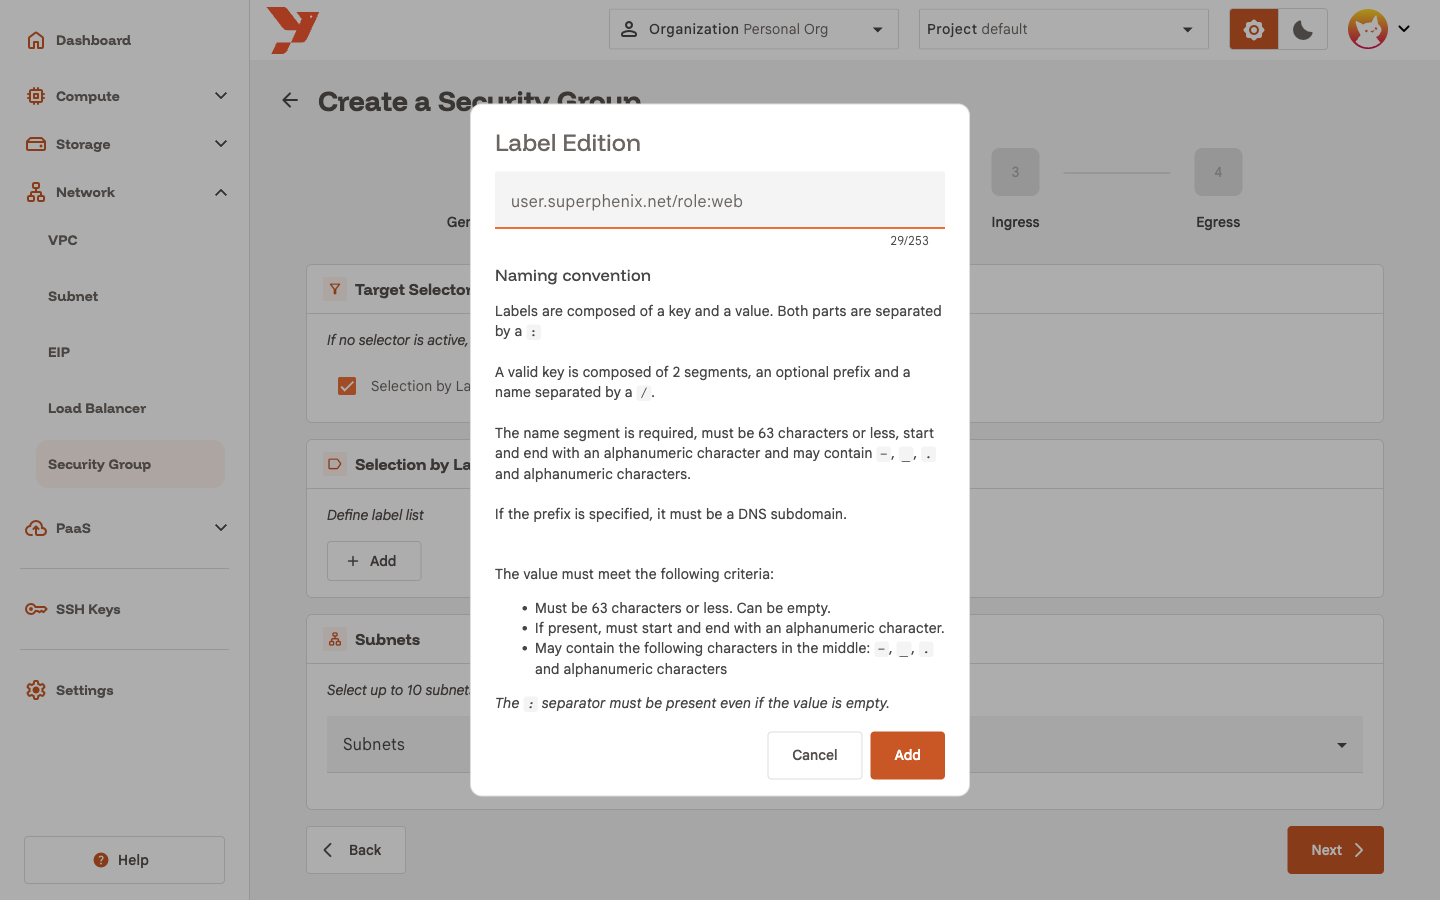Click the Compute chip icon
Image resolution: width=1440 pixels, height=900 pixels.
tap(36, 96)
